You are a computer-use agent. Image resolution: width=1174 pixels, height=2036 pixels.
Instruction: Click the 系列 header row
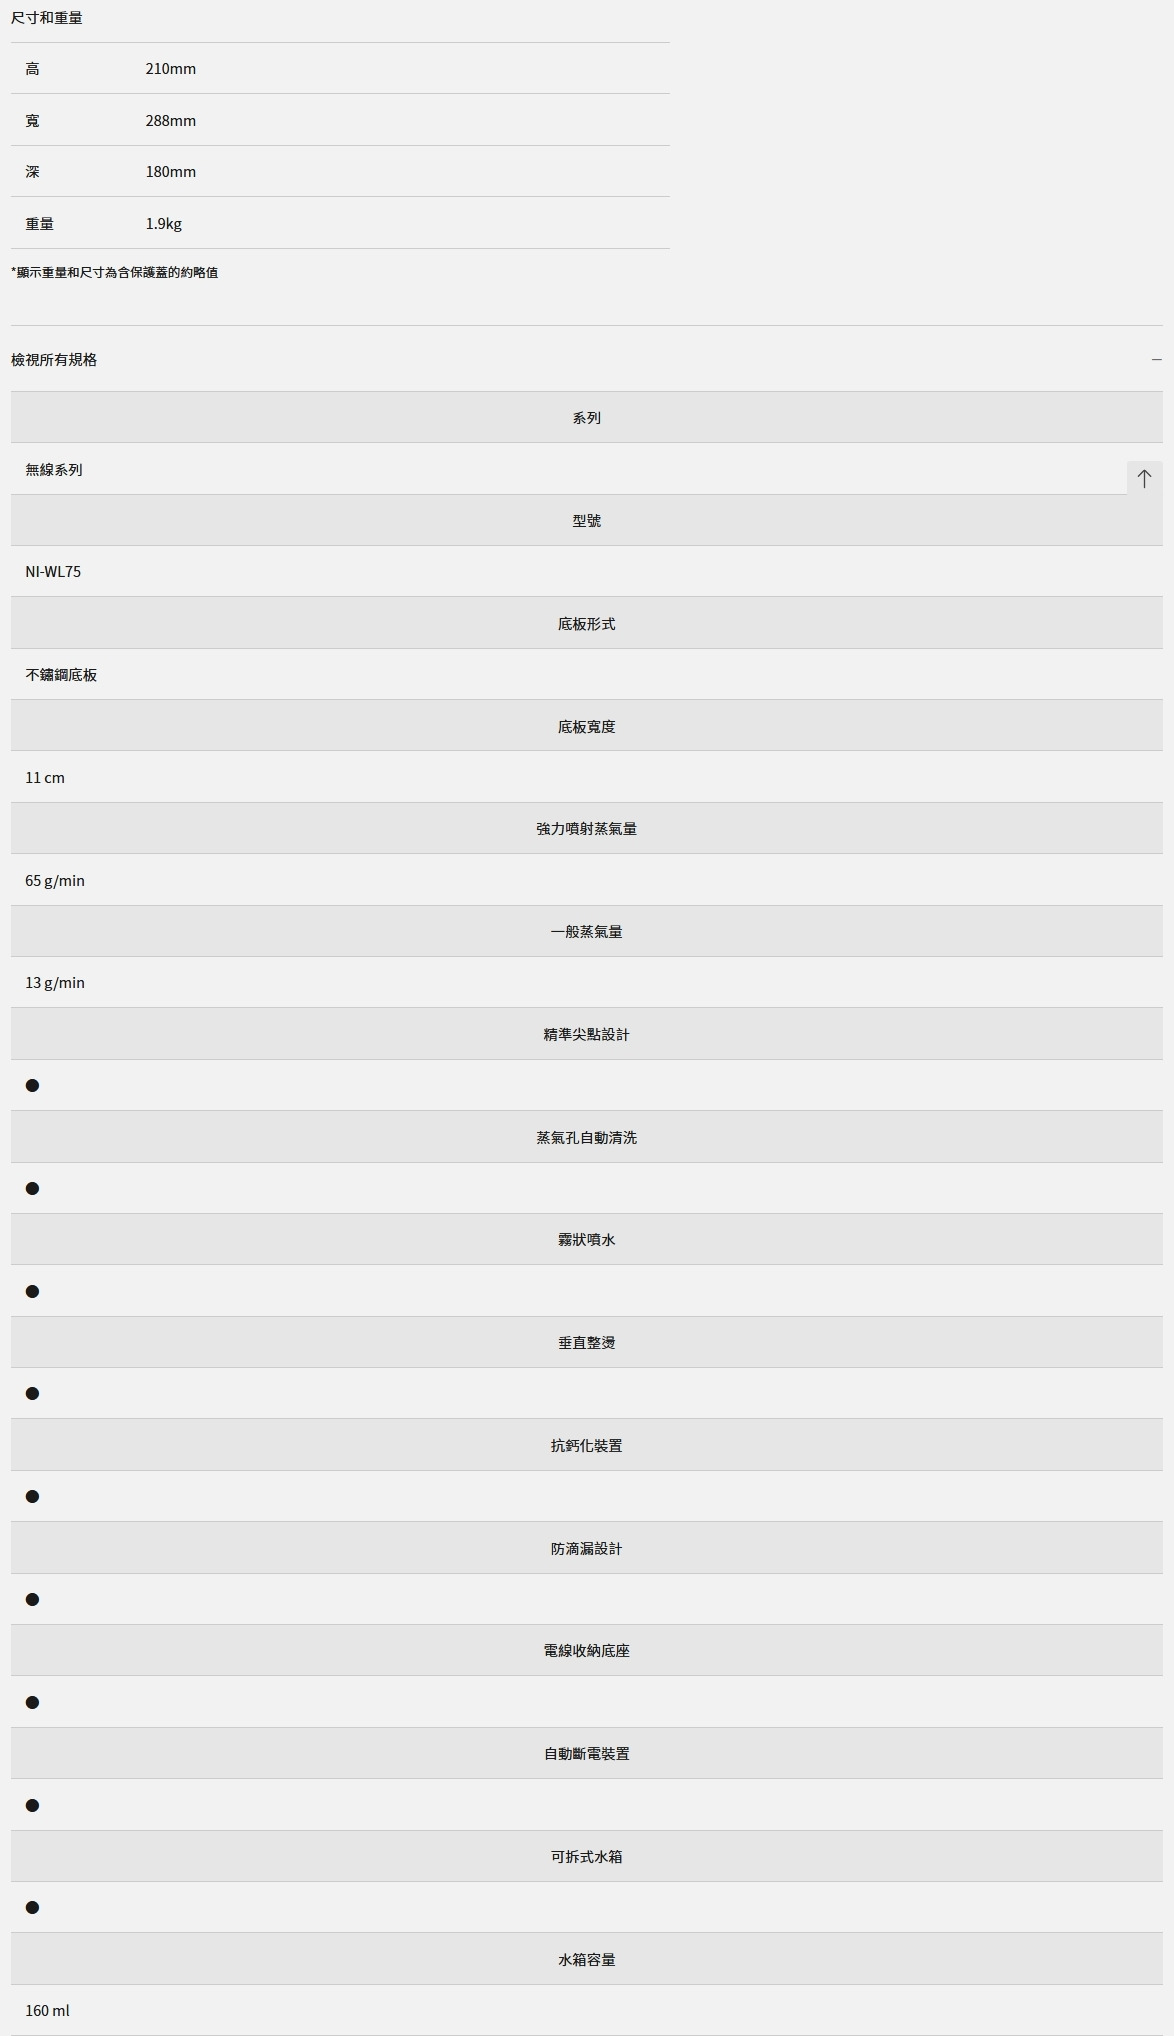coord(586,417)
